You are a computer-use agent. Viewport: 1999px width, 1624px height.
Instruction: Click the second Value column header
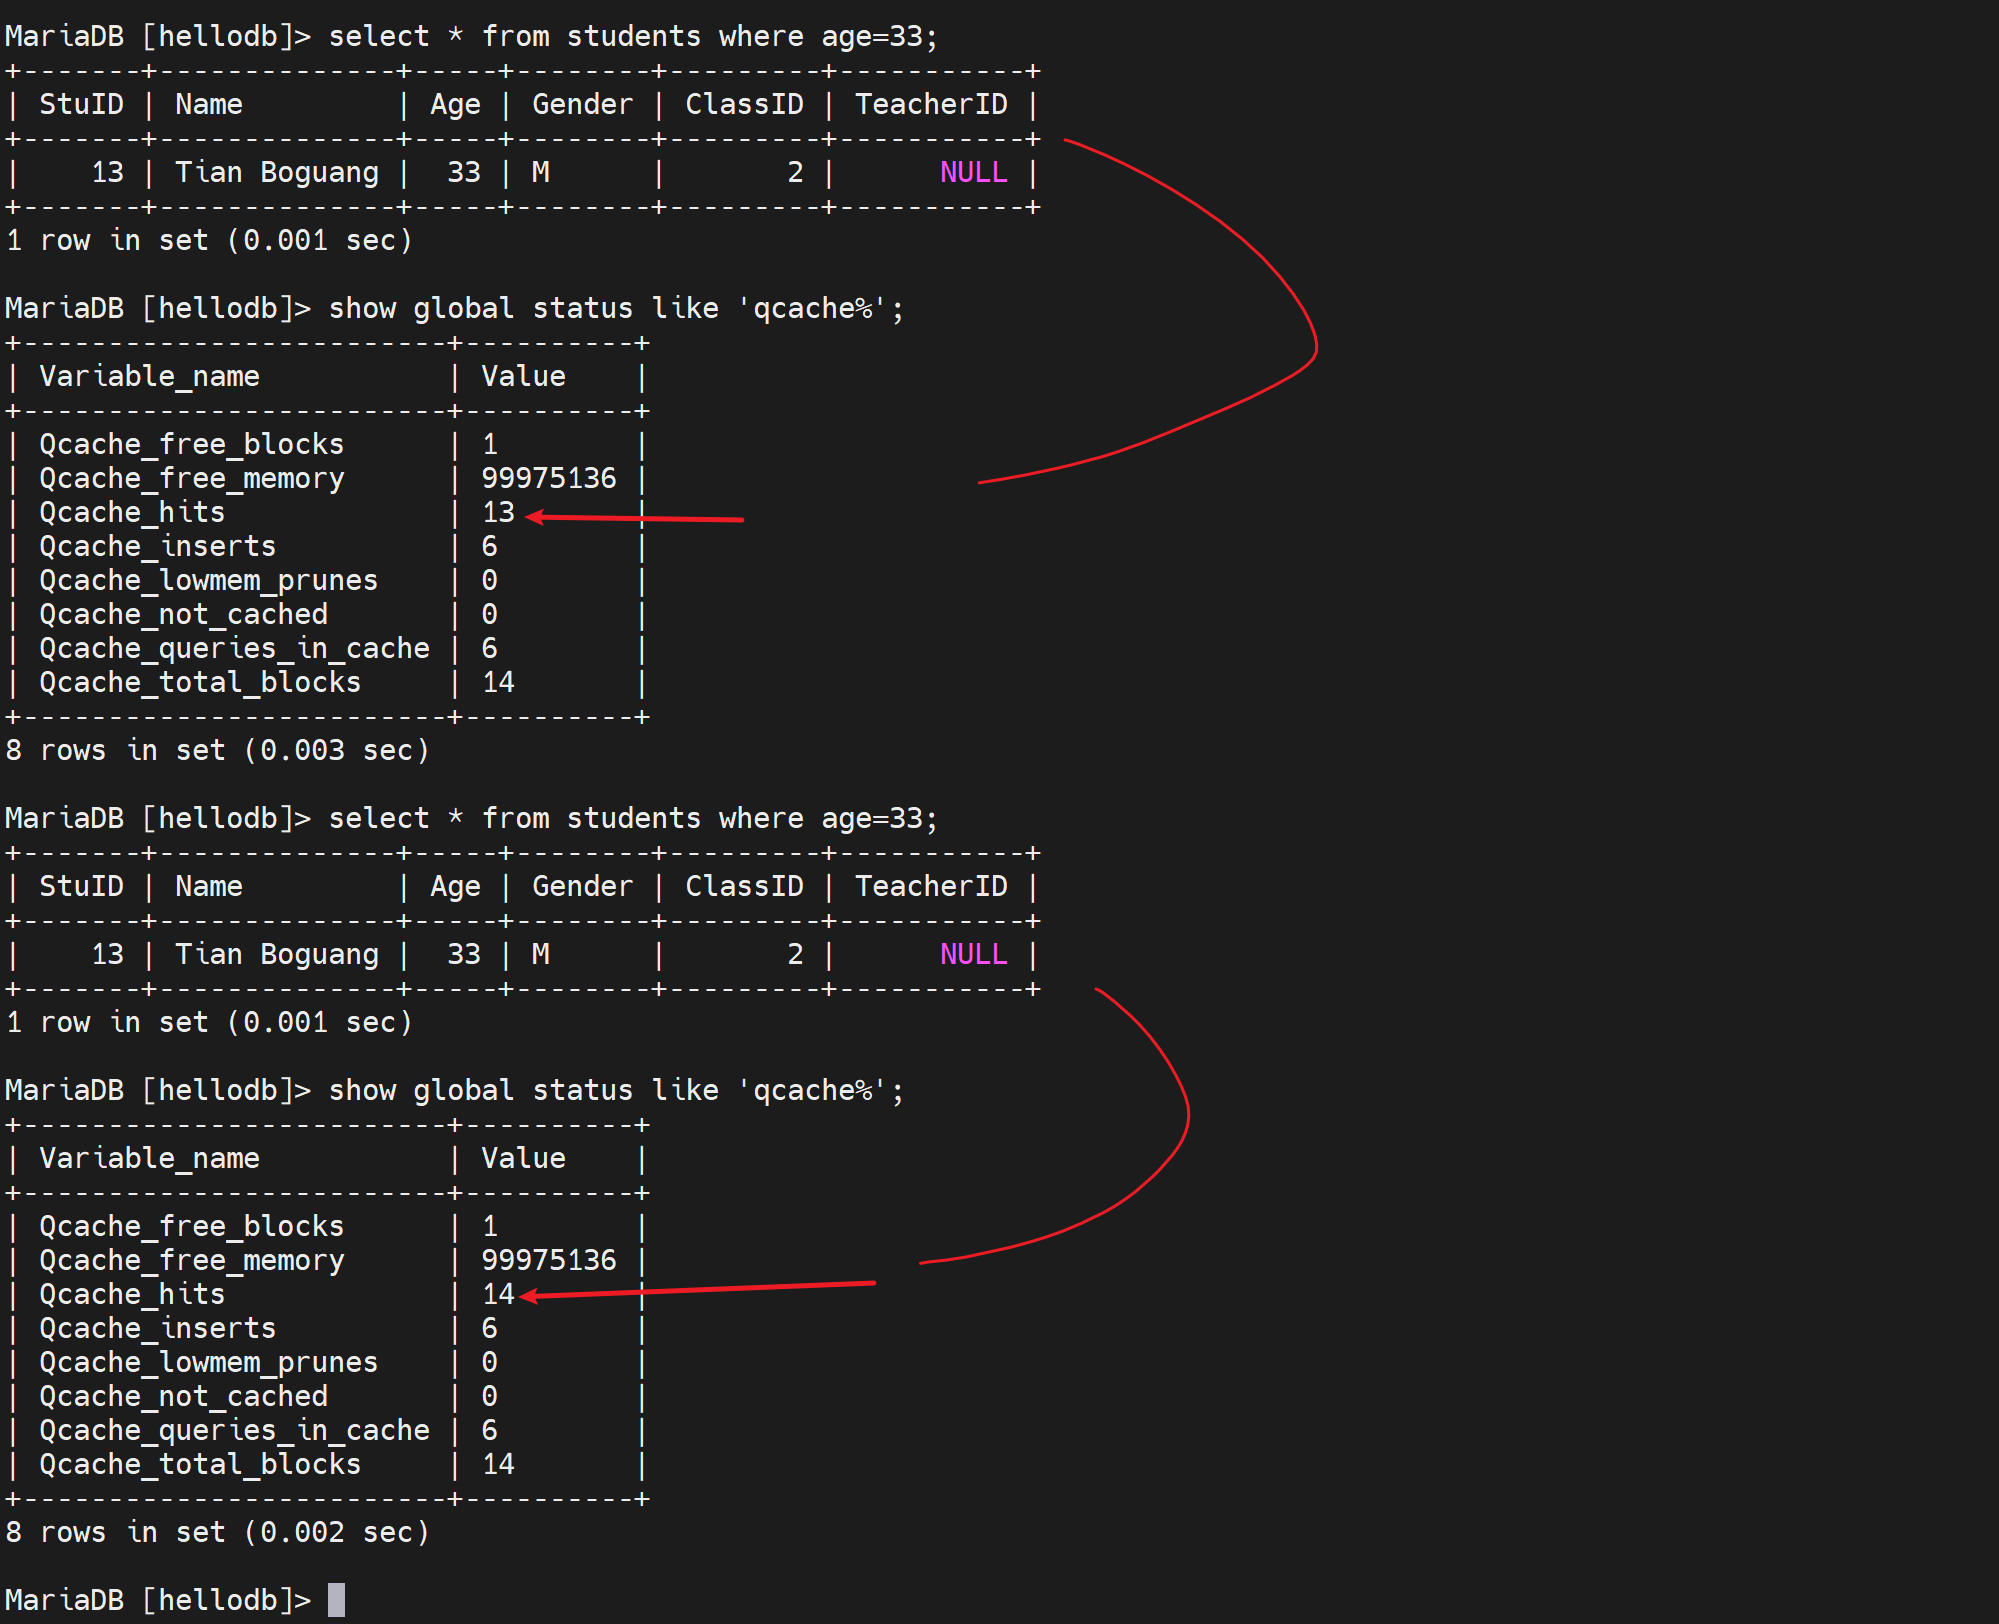point(523,1158)
